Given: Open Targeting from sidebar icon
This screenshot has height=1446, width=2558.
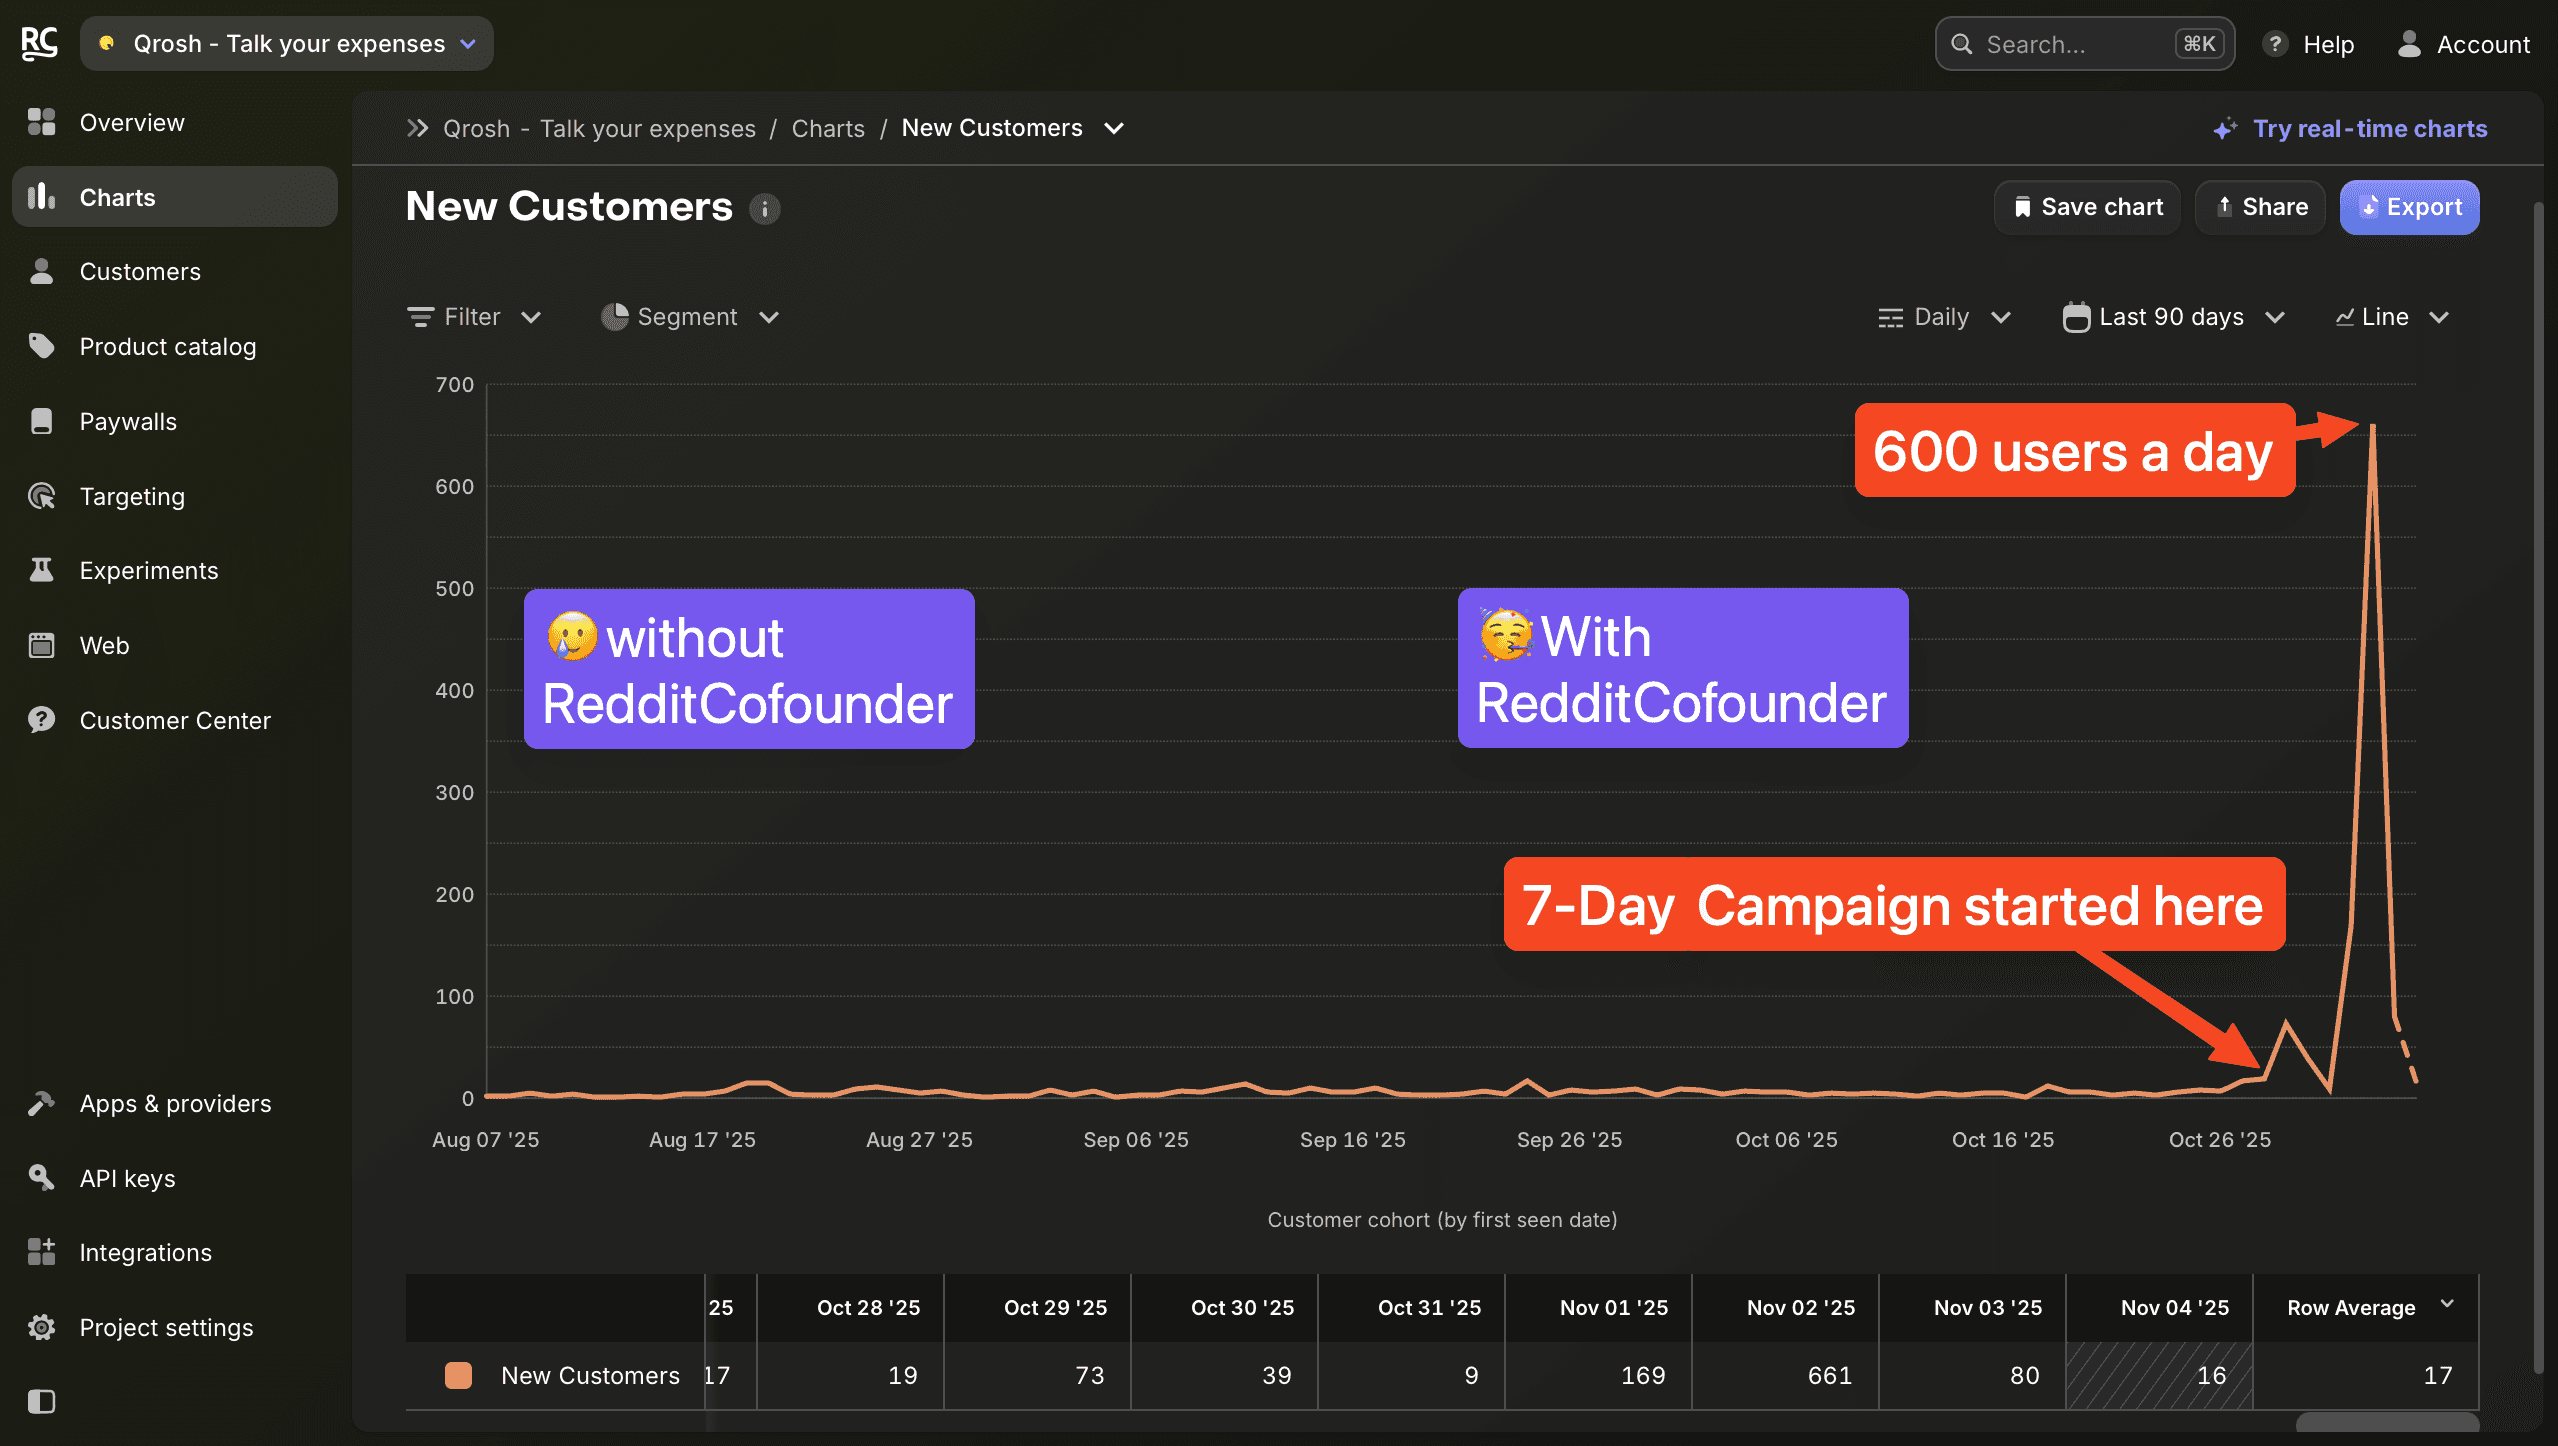Looking at the screenshot, I should [x=41, y=496].
